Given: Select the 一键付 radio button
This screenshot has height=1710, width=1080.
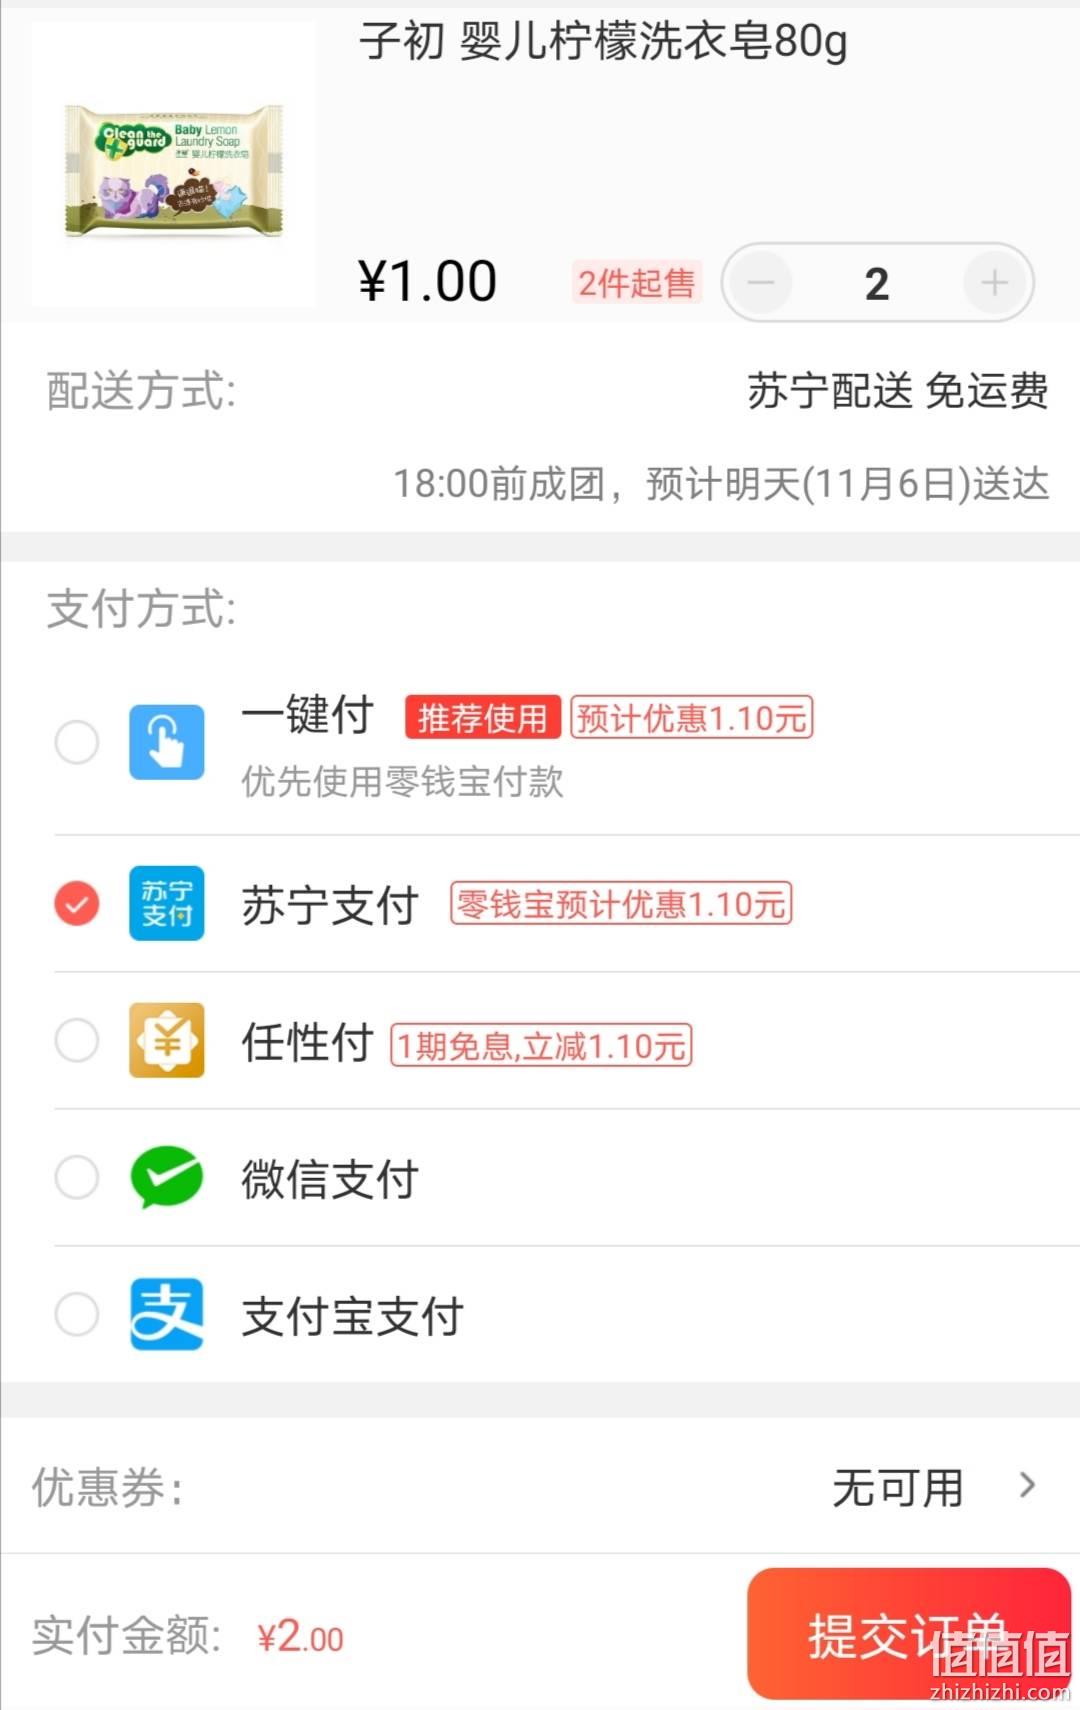Looking at the screenshot, I should click(77, 742).
